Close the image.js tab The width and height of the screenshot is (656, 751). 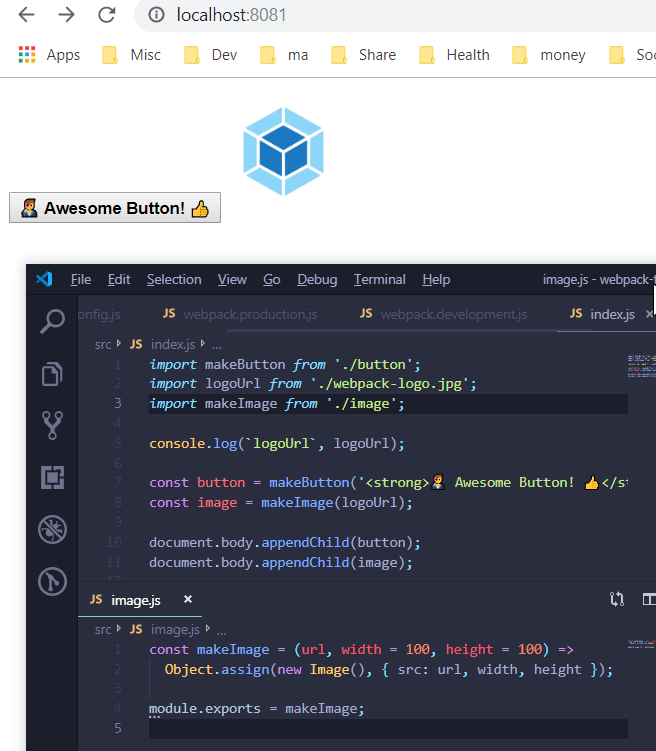[x=188, y=600]
